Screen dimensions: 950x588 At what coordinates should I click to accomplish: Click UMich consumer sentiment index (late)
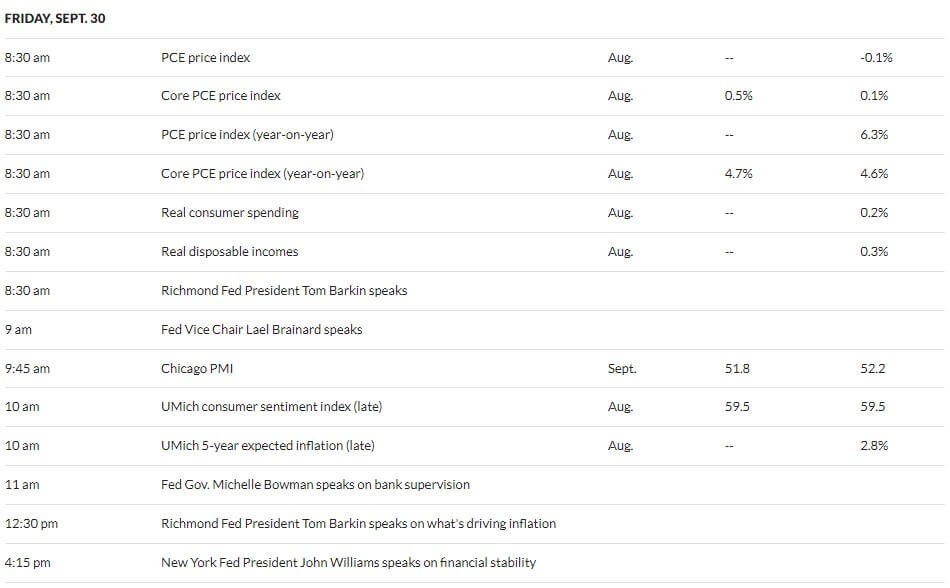click(271, 406)
